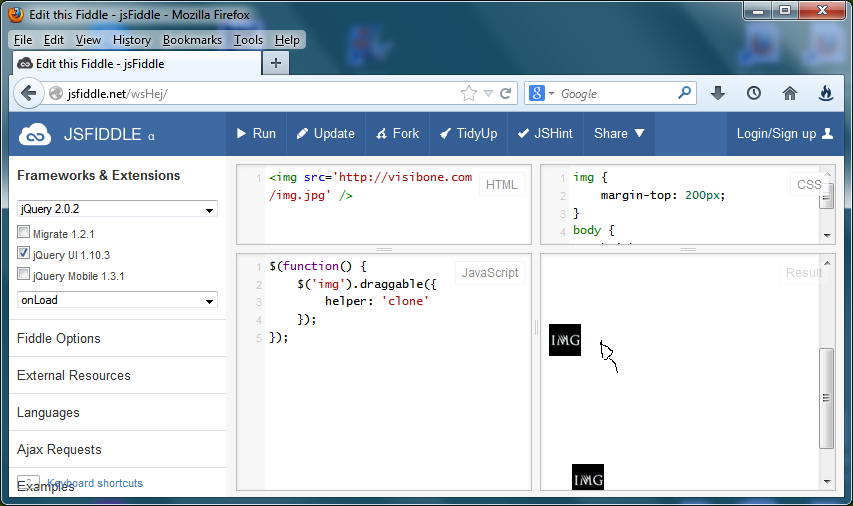Open the Edit menu
853x506 pixels.
[x=54, y=40]
